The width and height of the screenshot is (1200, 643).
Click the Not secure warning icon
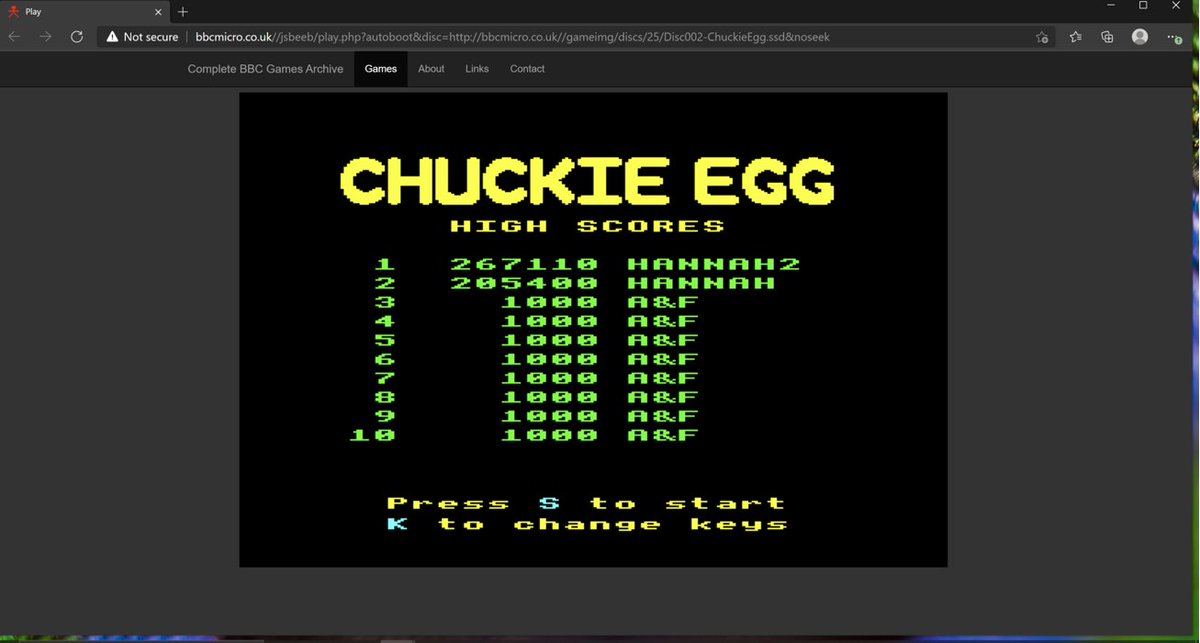tap(112, 37)
